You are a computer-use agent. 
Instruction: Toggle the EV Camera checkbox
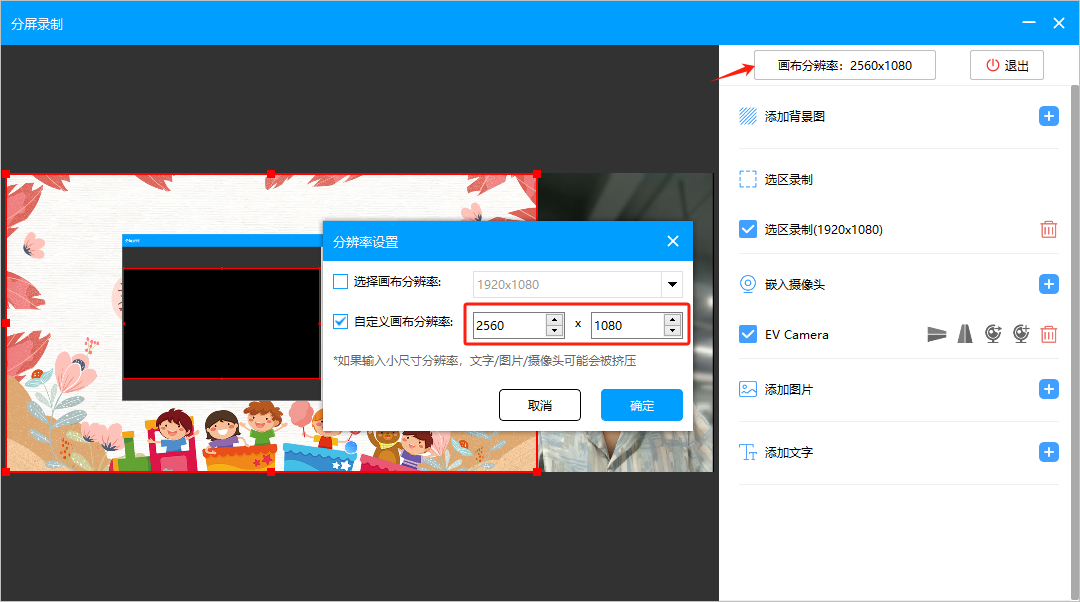[748, 334]
